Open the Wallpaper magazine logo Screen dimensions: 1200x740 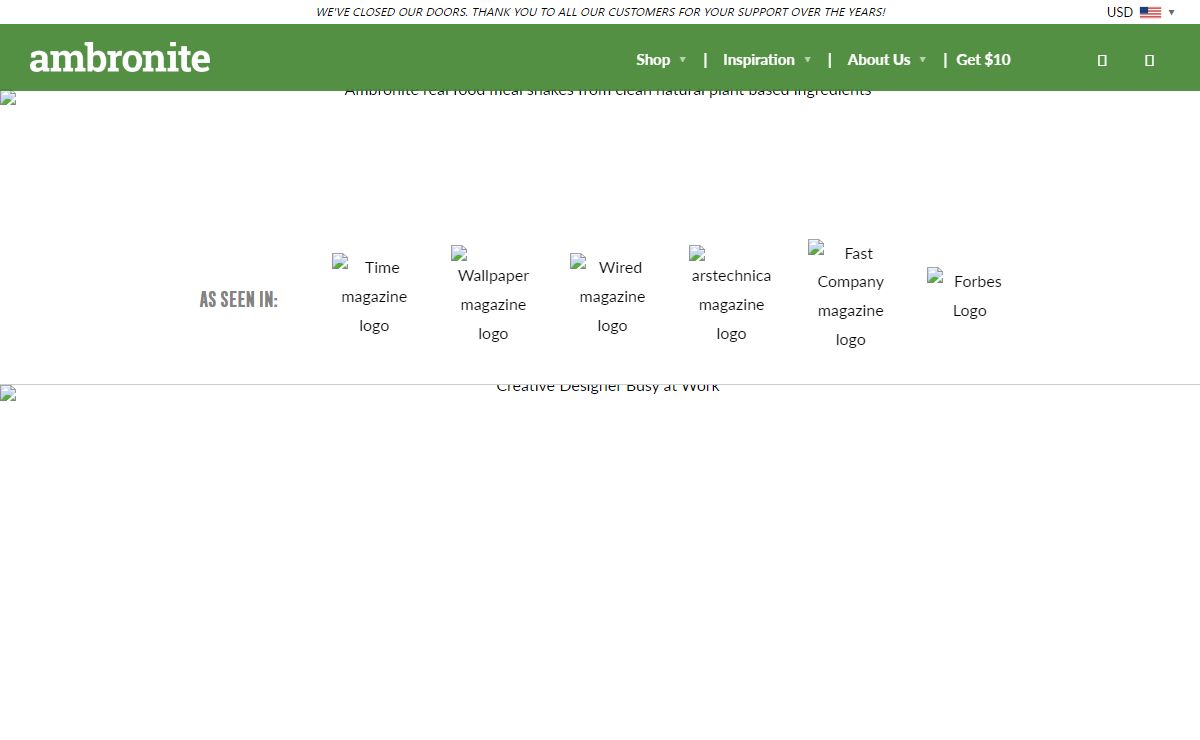coord(493,296)
